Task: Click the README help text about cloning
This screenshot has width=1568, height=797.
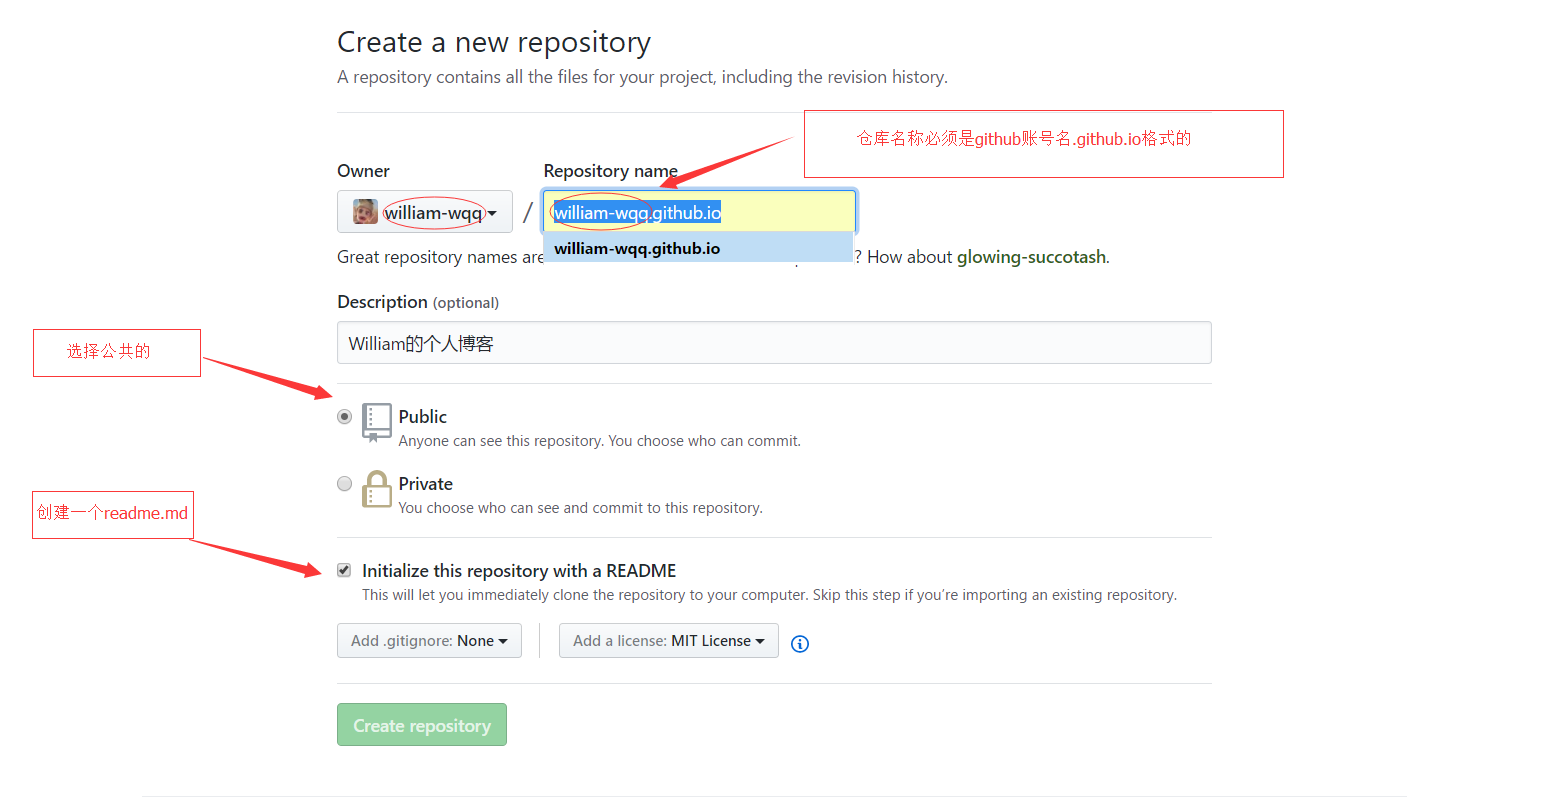Action: 769,595
